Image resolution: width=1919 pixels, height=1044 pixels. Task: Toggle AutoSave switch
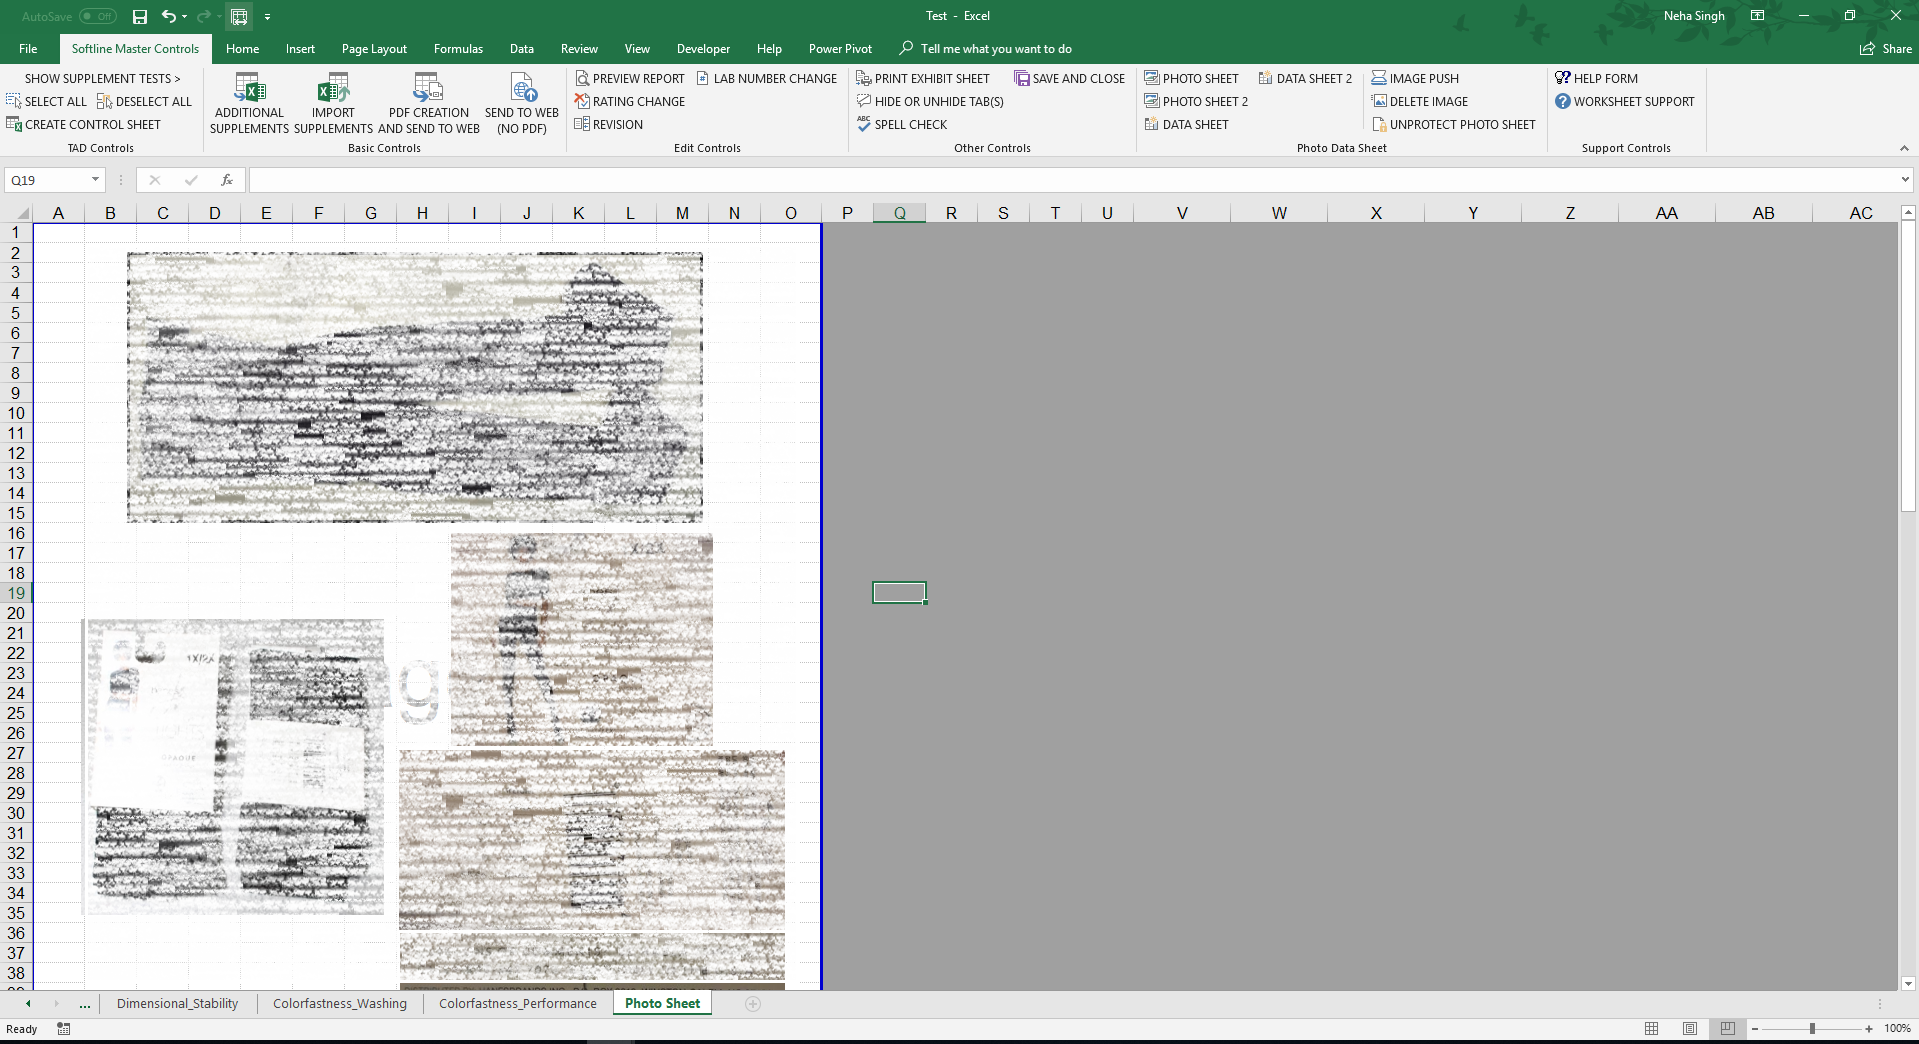tap(98, 16)
